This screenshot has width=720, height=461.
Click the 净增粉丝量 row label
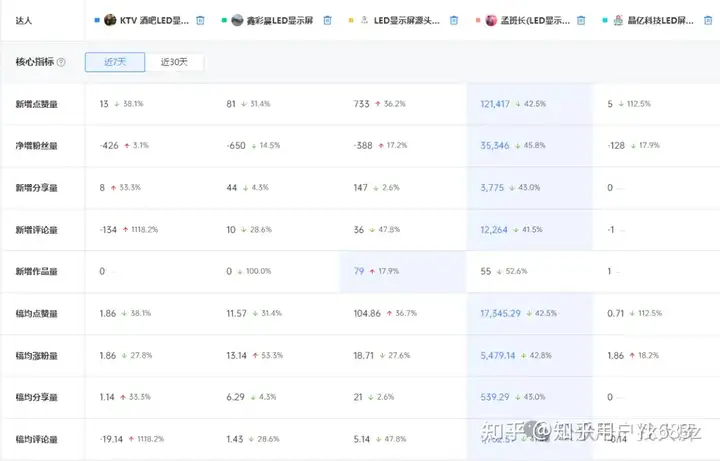tap(37, 146)
